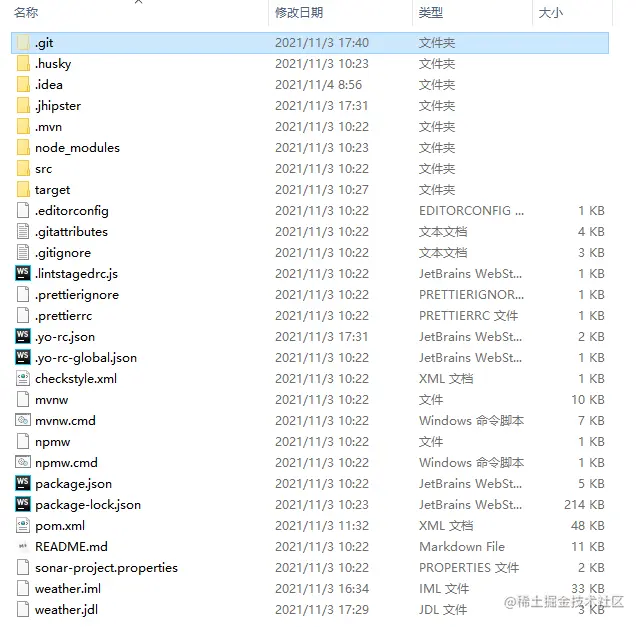The height and width of the screenshot is (627, 642).
Task: Click the weather.iml file icon
Action: pos(23,589)
